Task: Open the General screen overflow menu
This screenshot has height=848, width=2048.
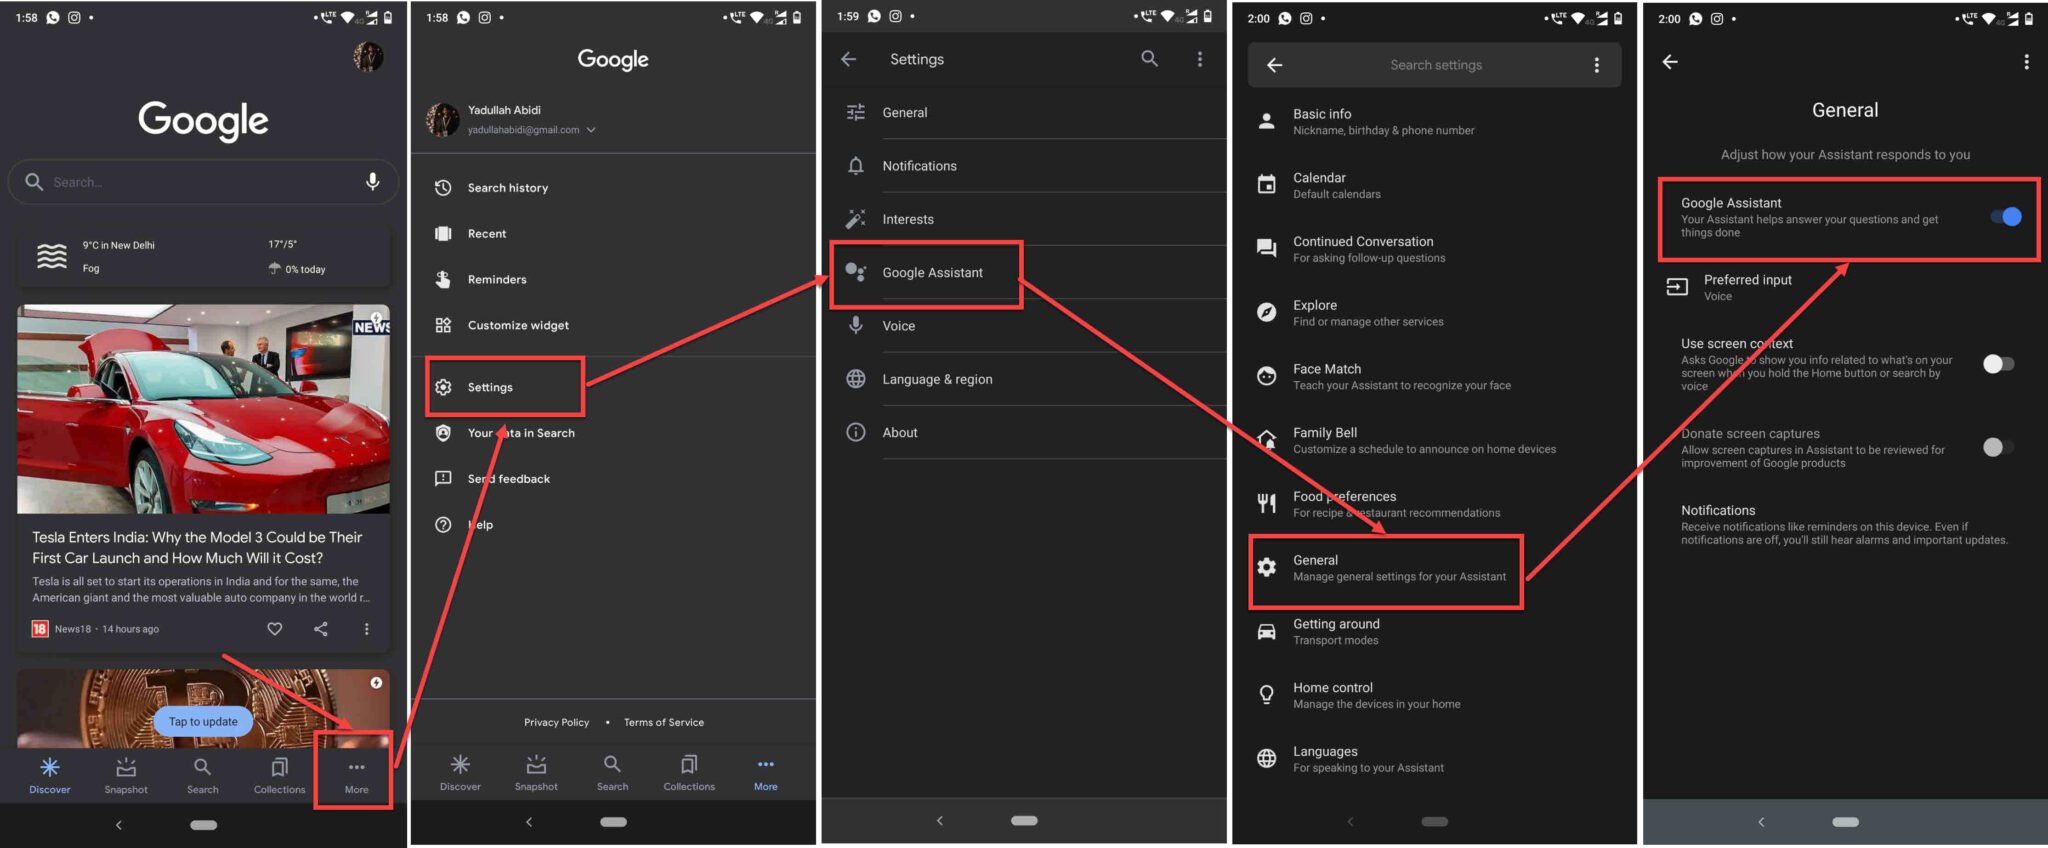Action: click(x=2026, y=62)
